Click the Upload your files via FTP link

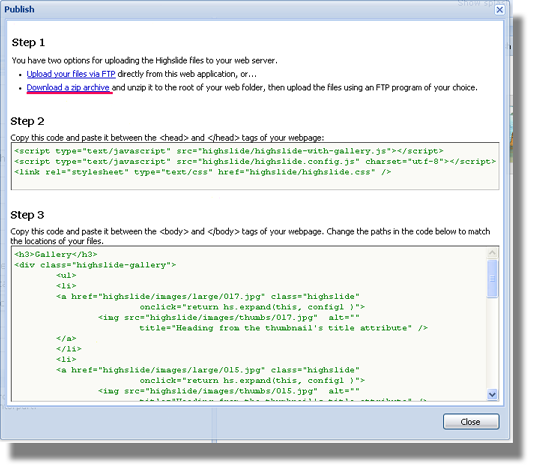point(71,74)
